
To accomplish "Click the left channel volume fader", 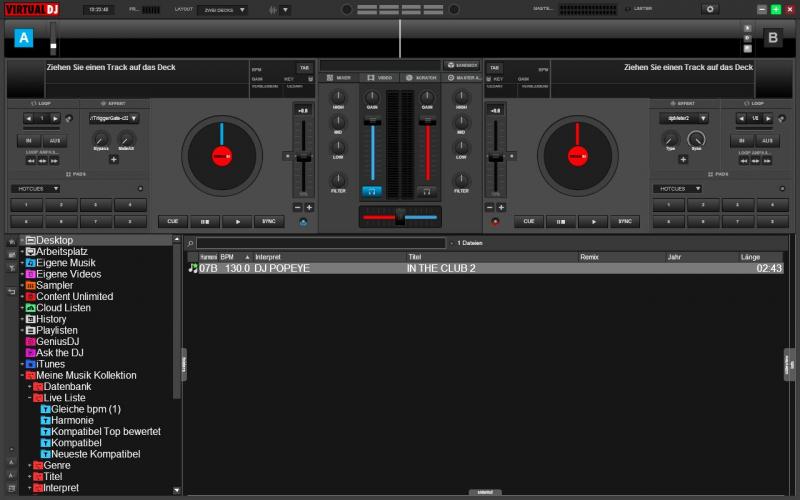I will [x=372, y=121].
